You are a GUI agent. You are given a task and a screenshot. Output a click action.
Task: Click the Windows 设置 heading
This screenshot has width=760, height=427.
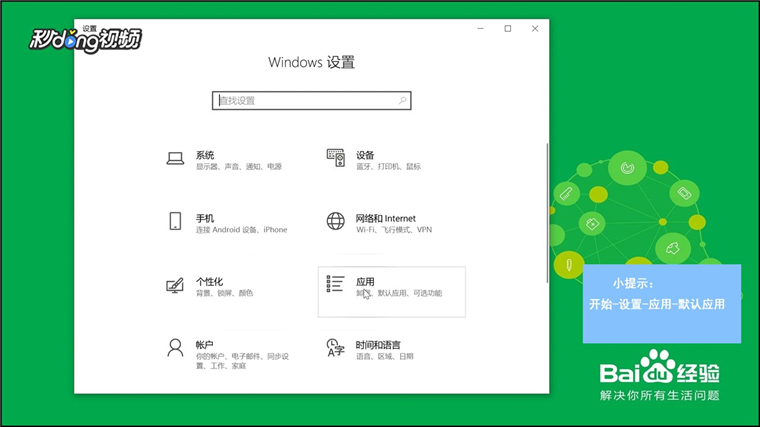(x=312, y=62)
